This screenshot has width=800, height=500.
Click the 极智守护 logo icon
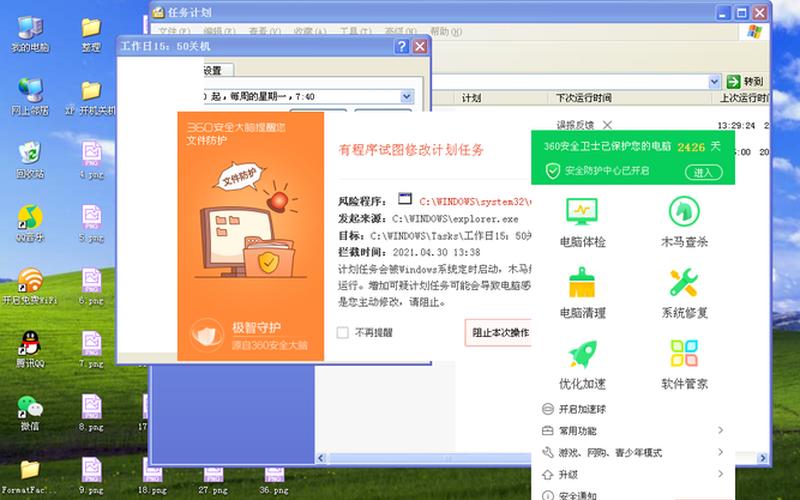[x=207, y=335]
